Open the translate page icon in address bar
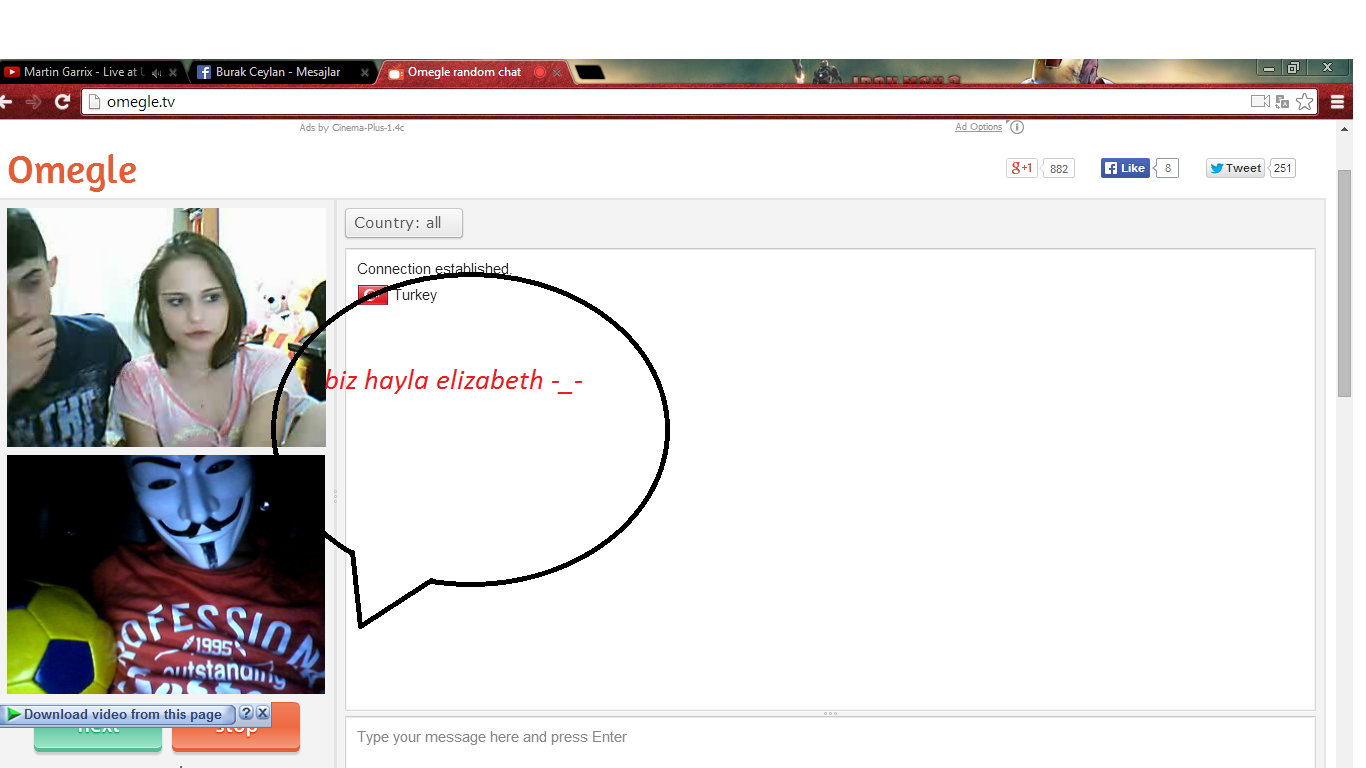 (1284, 101)
